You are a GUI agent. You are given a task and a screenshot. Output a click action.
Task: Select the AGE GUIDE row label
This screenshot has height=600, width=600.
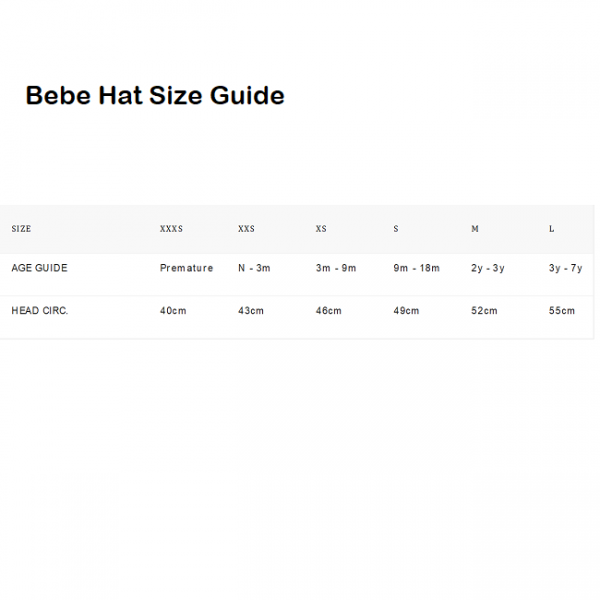click(x=39, y=268)
